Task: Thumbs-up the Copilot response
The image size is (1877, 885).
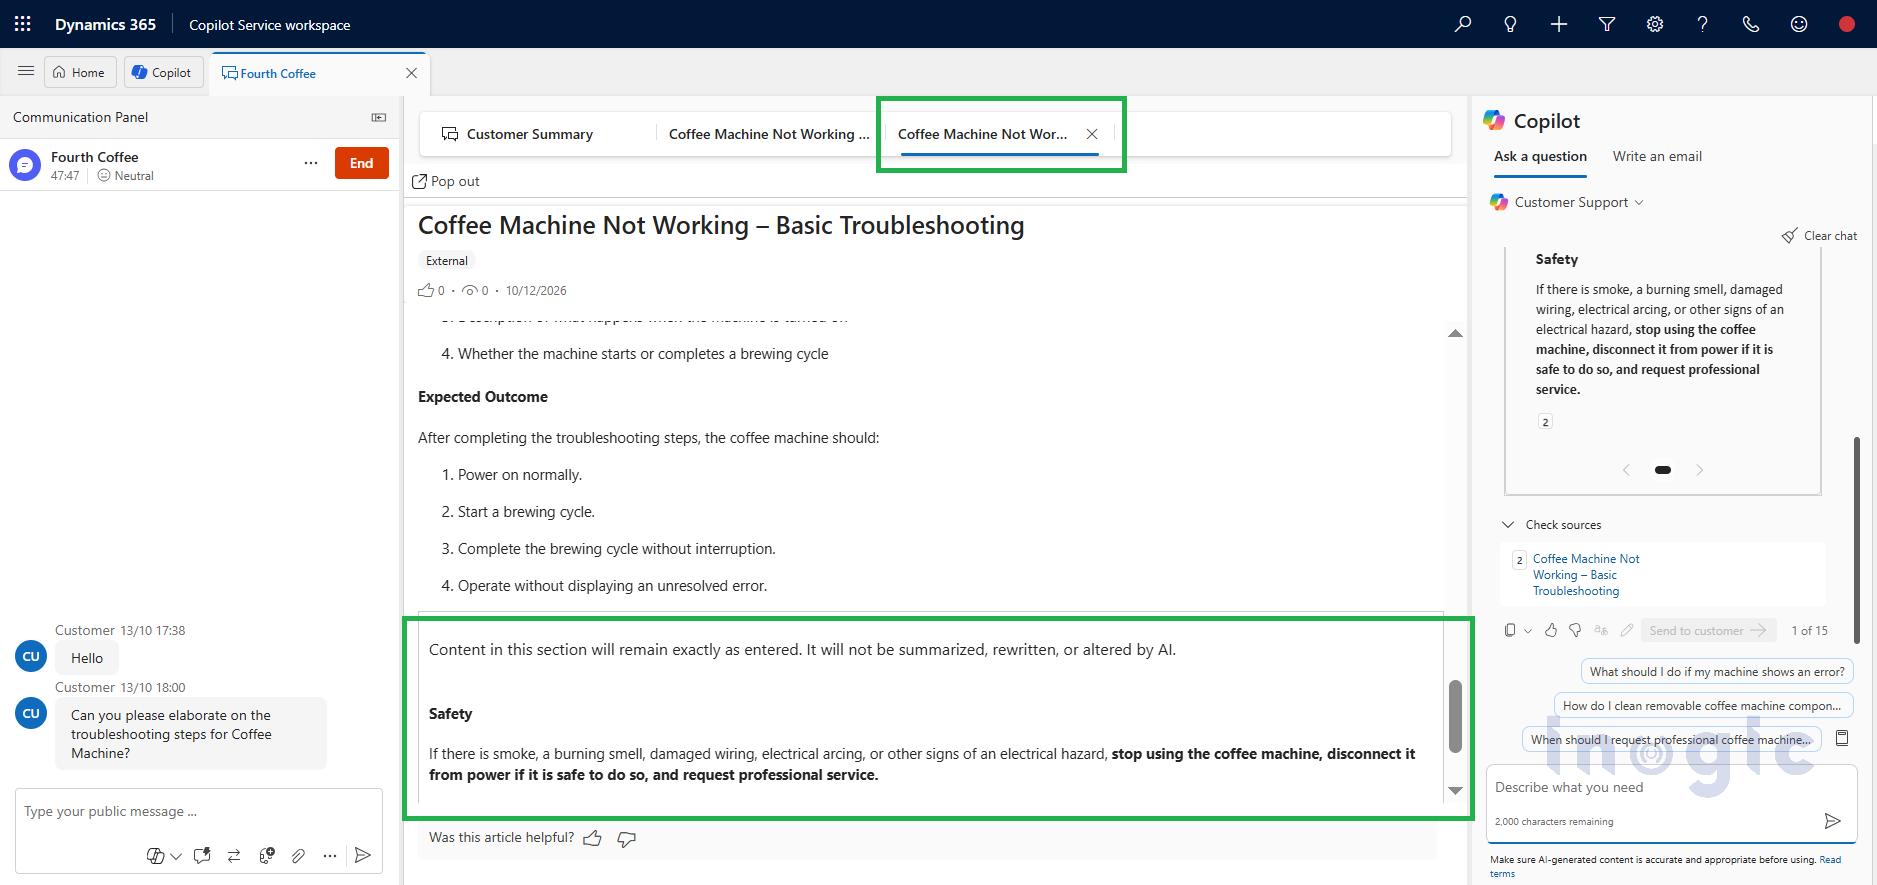Action: (1551, 630)
